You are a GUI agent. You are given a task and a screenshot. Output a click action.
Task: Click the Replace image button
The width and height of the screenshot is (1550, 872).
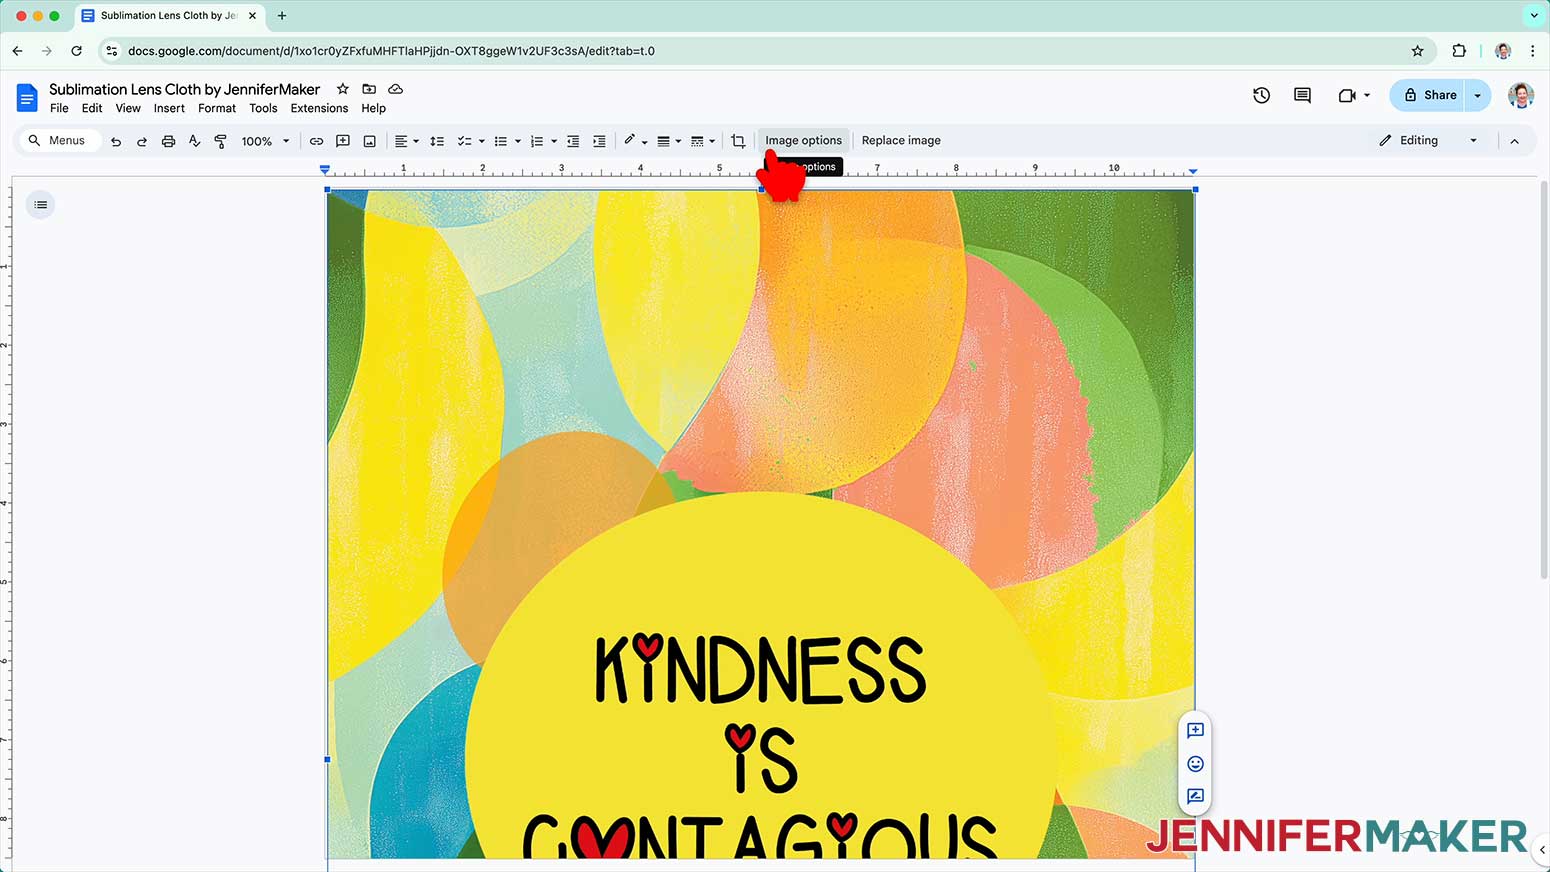(901, 141)
